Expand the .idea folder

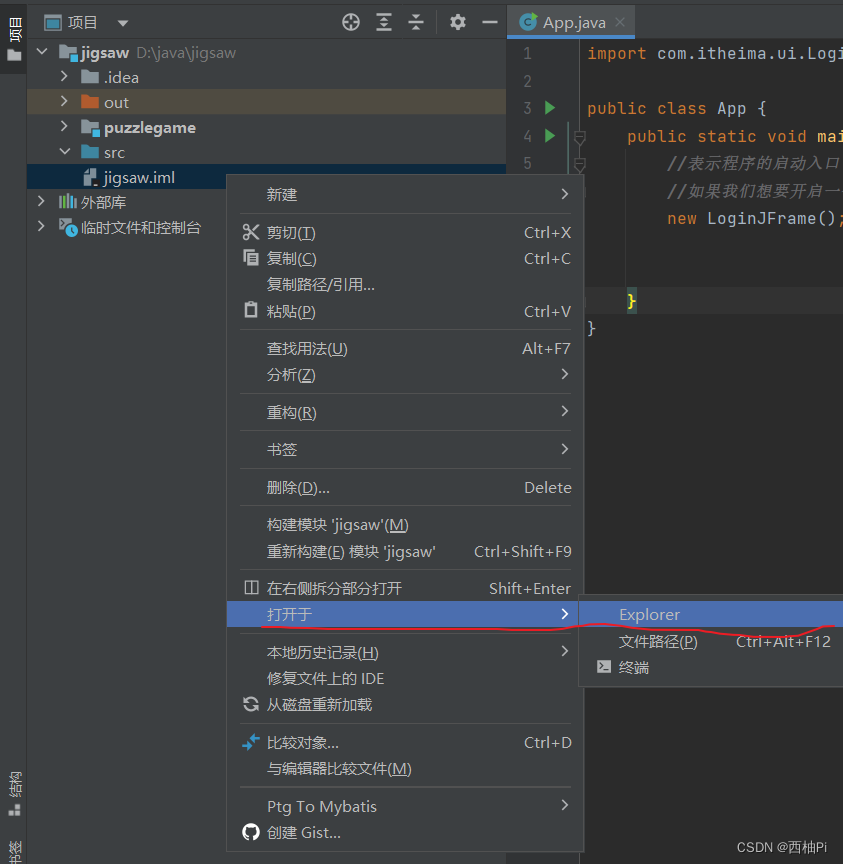pos(63,77)
